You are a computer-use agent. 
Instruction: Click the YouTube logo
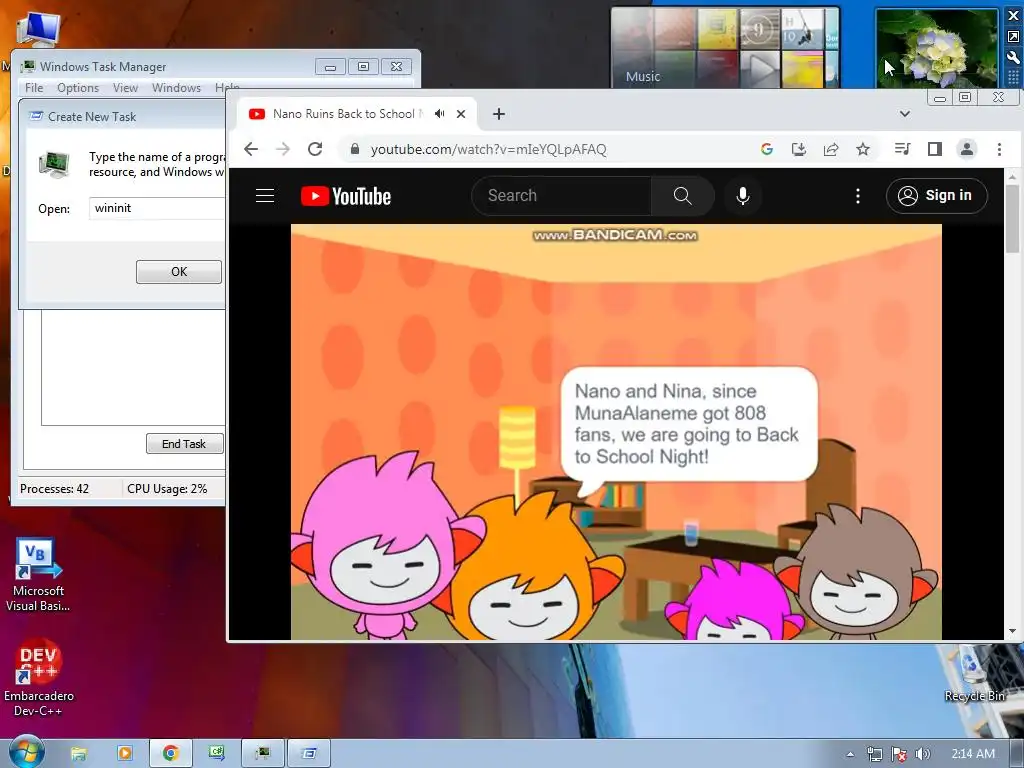[345, 196]
